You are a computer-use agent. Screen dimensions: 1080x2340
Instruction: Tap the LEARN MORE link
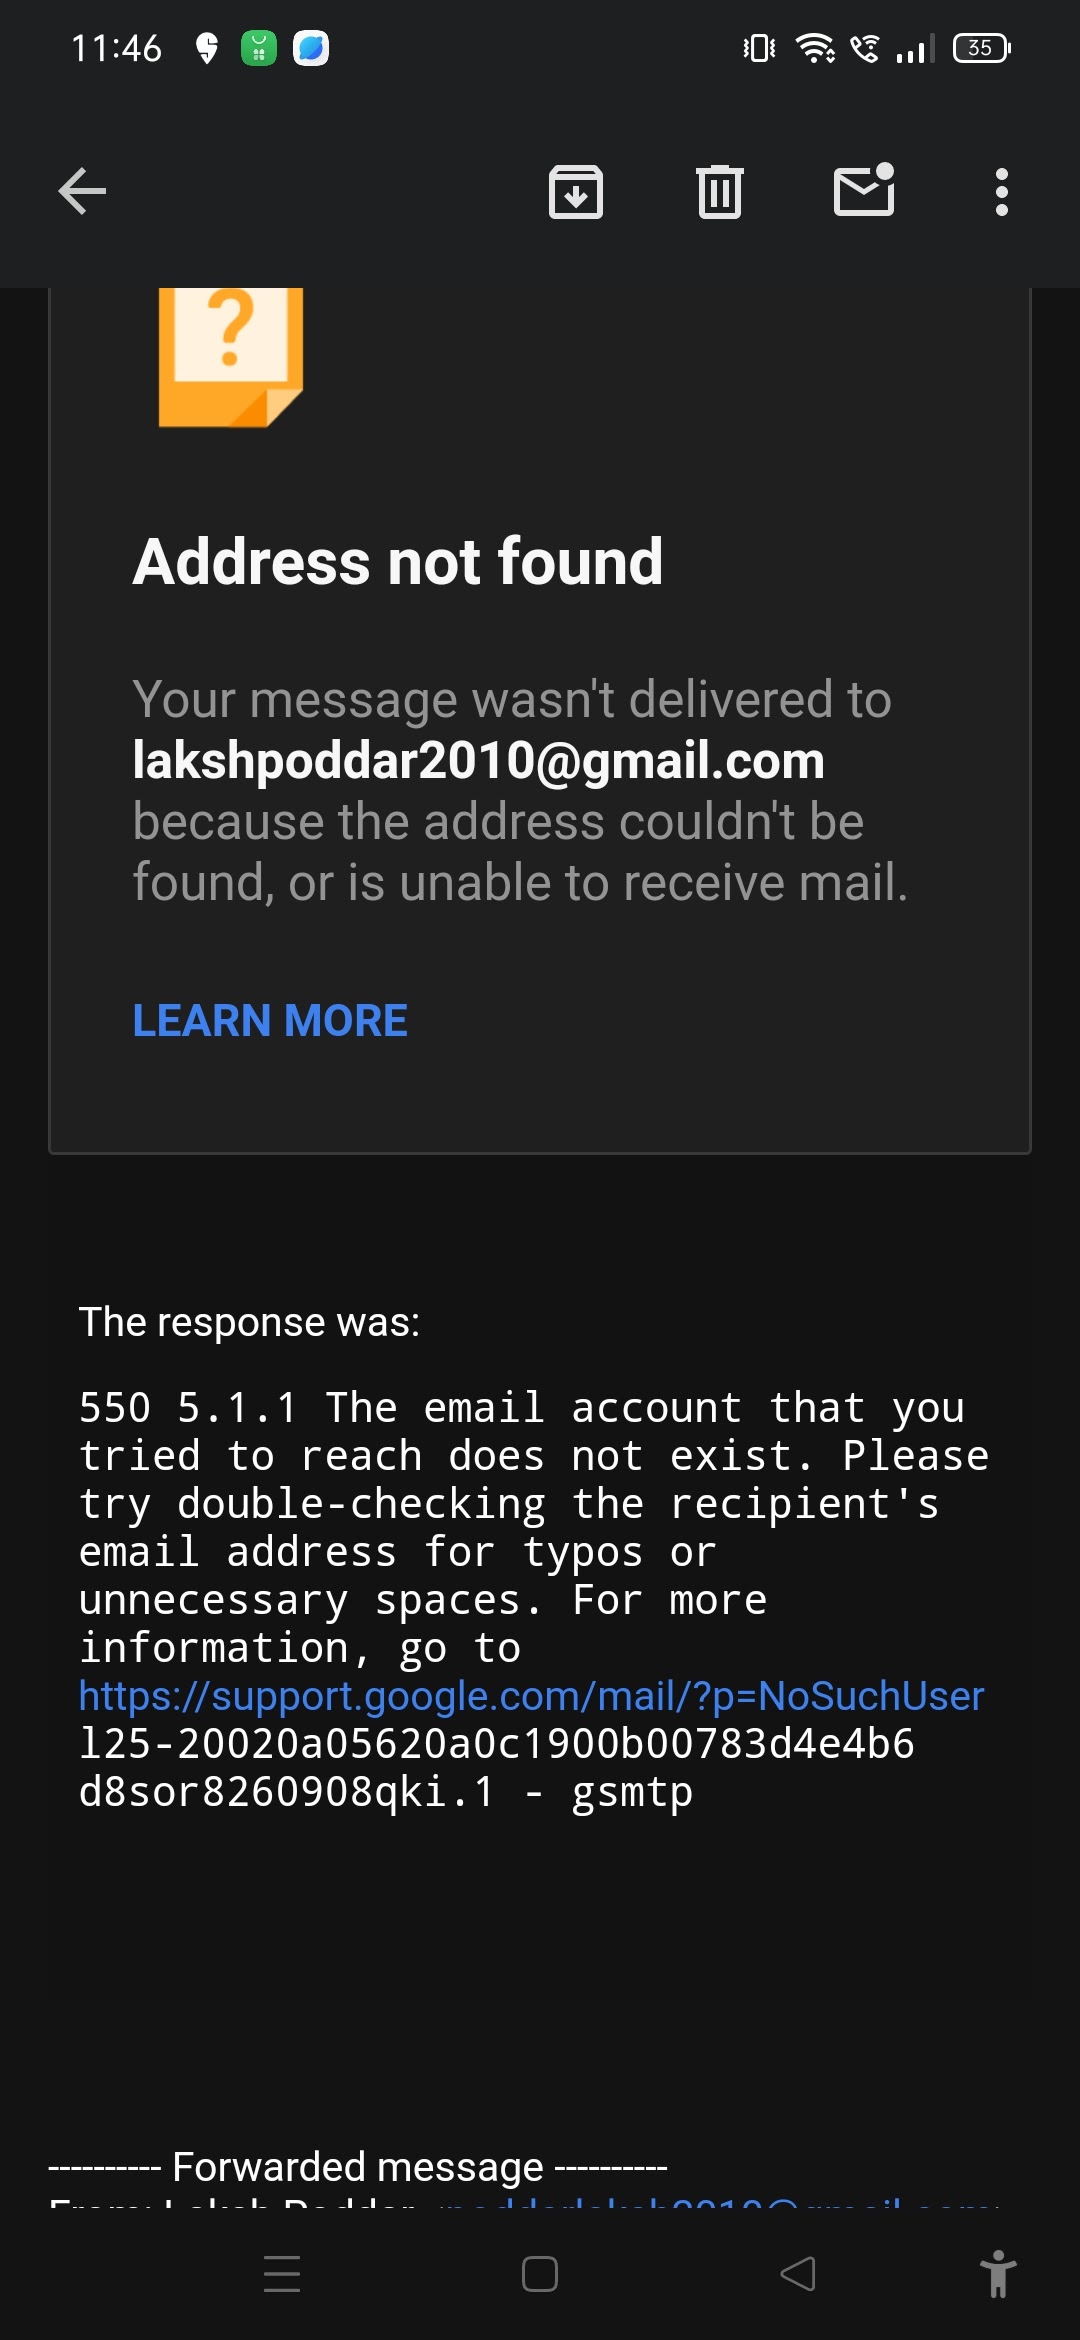pyautogui.click(x=270, y=1020)
